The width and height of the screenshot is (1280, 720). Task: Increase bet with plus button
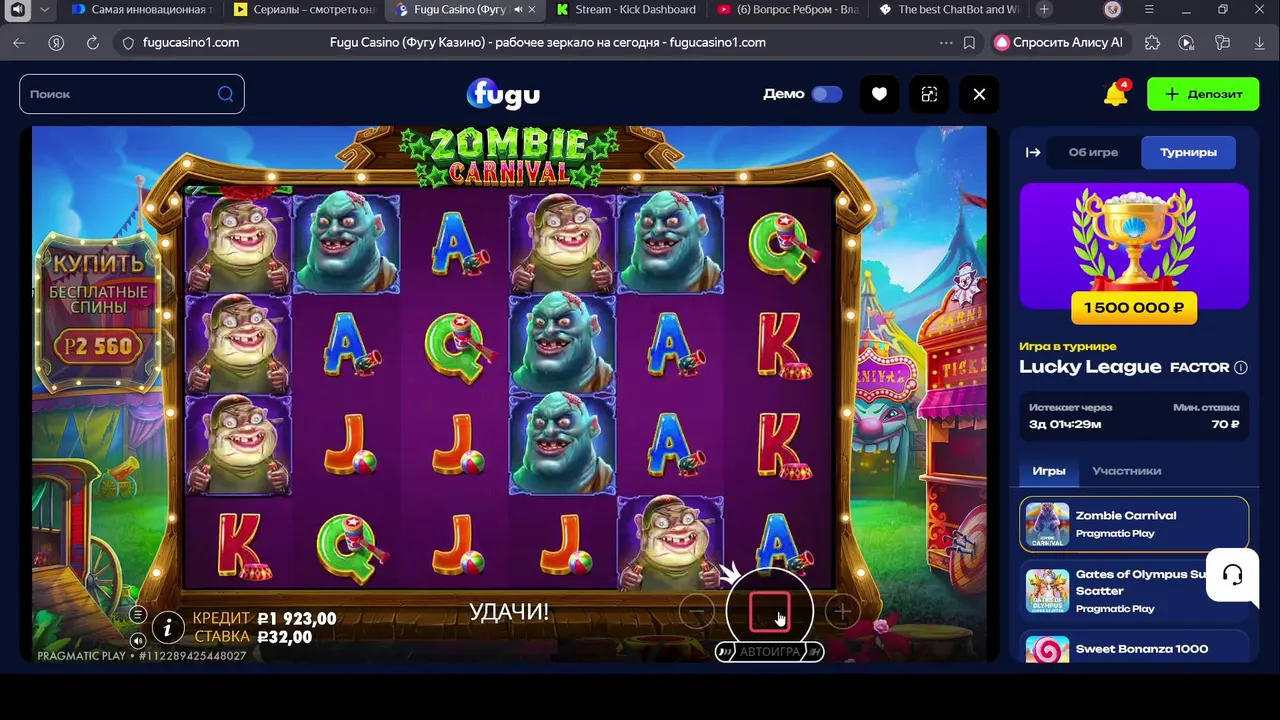point(842,611)
